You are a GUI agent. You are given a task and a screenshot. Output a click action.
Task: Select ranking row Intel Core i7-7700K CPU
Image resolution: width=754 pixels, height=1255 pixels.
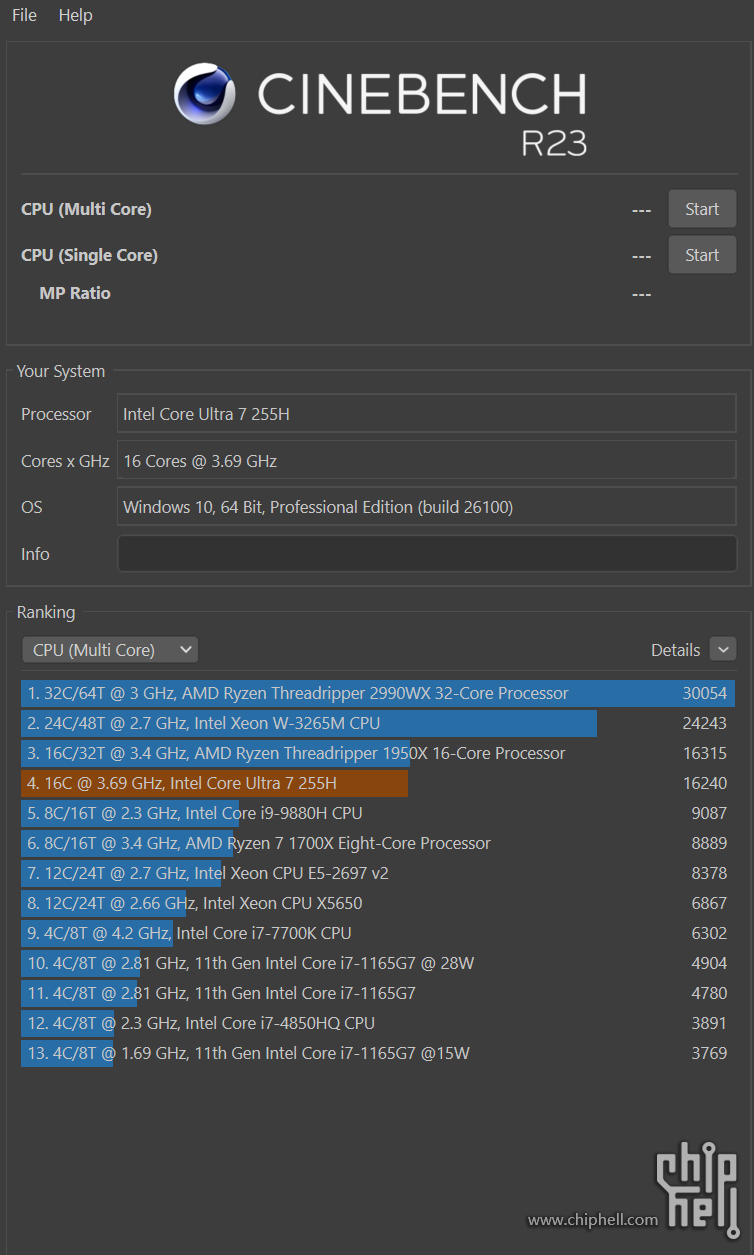378,933
